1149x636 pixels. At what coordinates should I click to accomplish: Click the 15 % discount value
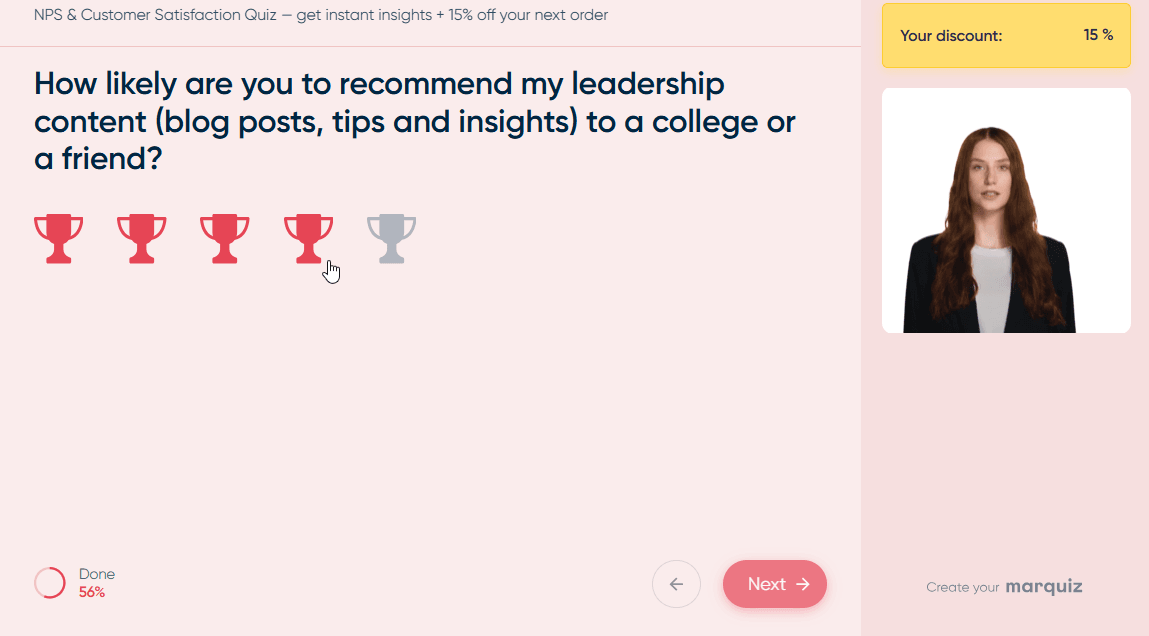tap(1098, 35)
